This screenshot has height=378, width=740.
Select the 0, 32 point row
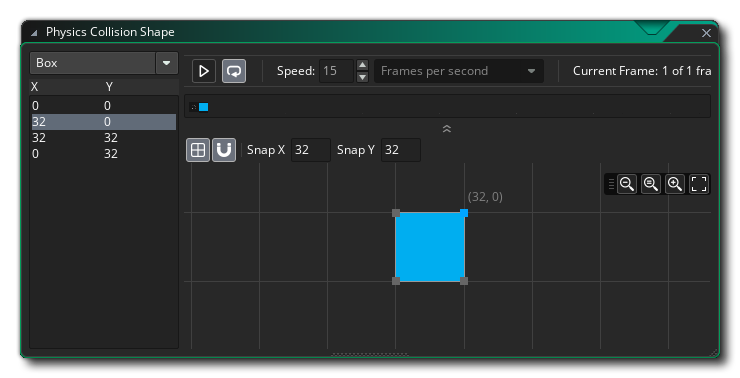pos(104,154)
